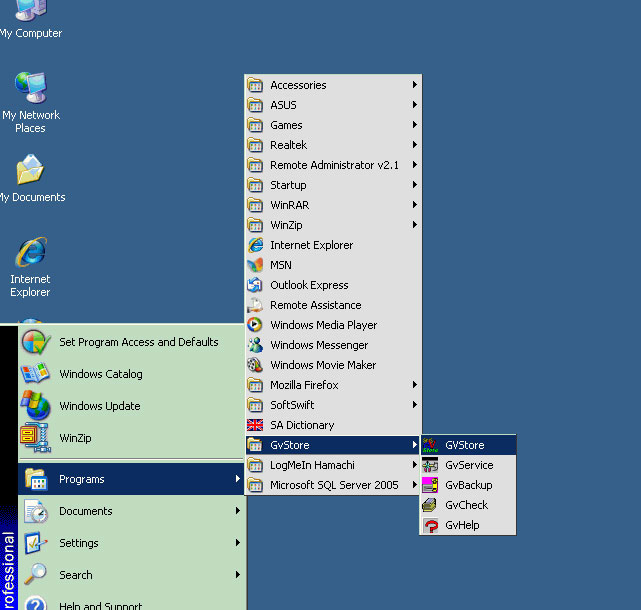The height and width of the screenshot is (610, 641).
Task: Expand the Mozilla Firefox submenu arrow
Action: coord(415,385)
